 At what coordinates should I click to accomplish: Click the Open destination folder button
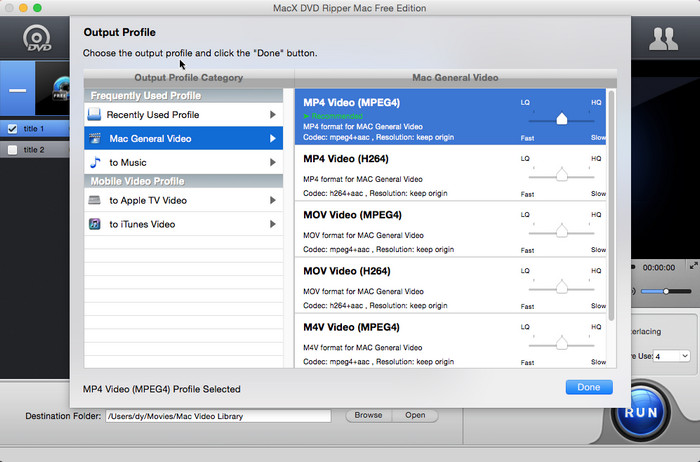click(x=415, y=415)
